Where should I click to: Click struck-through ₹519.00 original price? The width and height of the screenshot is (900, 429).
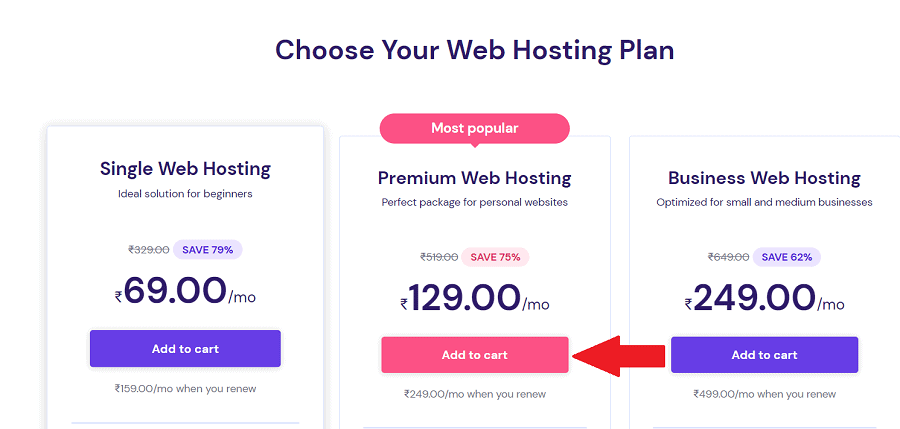(x=439, y=257)
